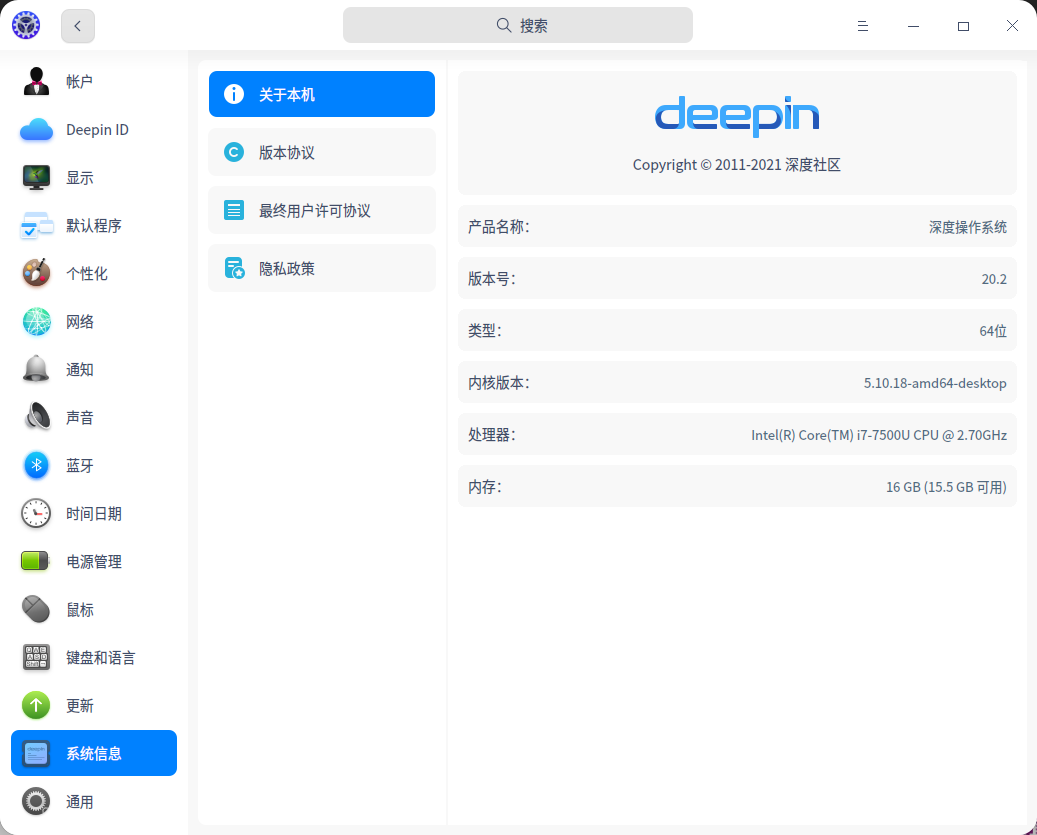Click the Date and Time (时间日期) clock icon

tap(37, 513)
